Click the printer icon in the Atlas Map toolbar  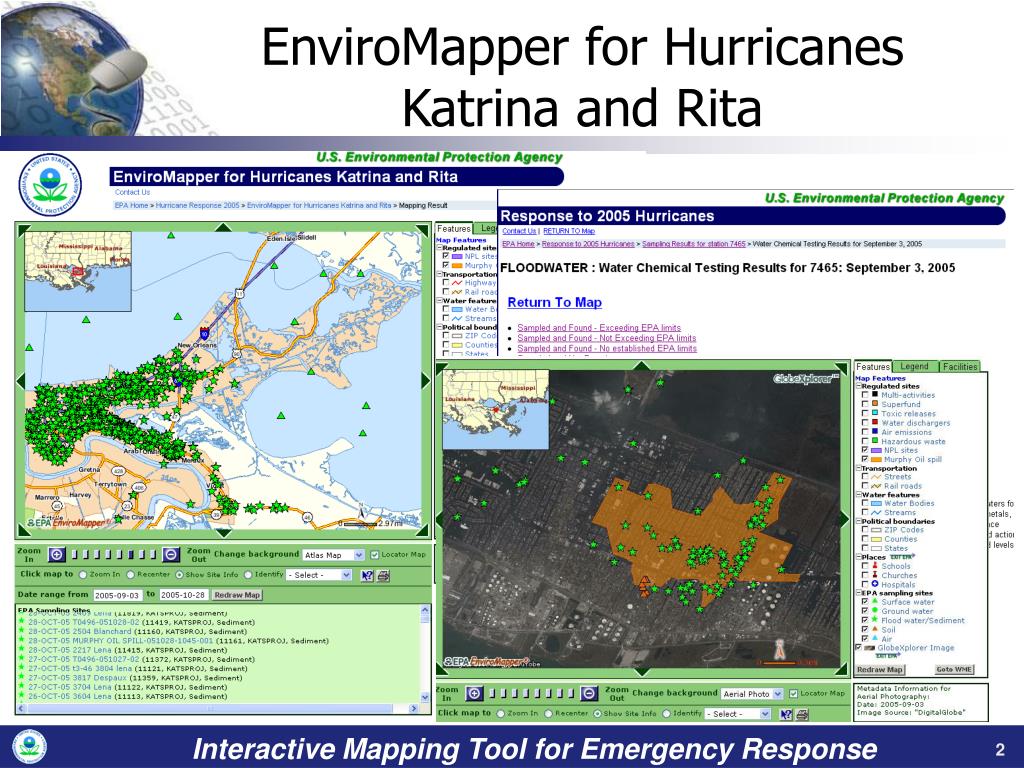coord(383,575)
